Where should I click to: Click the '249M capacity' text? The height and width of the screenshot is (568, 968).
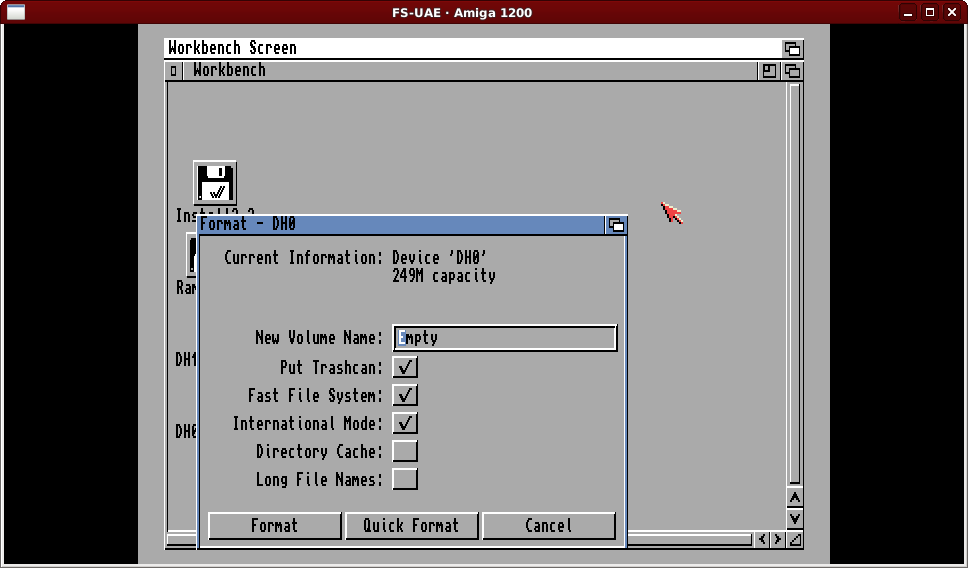coord(444,276)
